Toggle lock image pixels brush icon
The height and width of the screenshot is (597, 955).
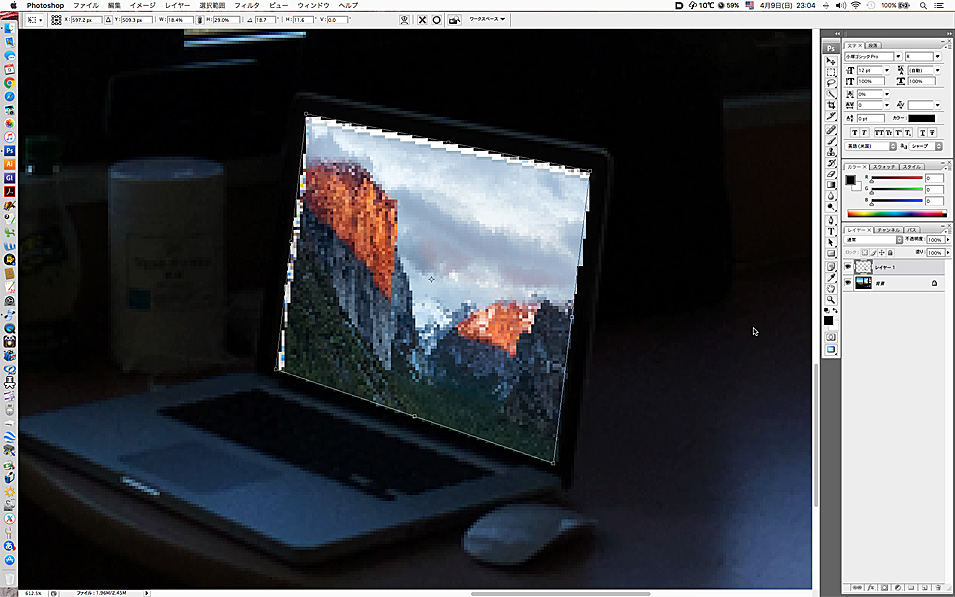point(873,252)
